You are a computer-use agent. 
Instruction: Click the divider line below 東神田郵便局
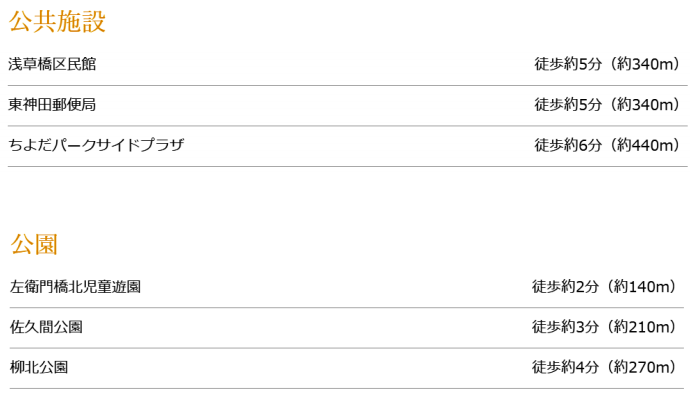348,126
